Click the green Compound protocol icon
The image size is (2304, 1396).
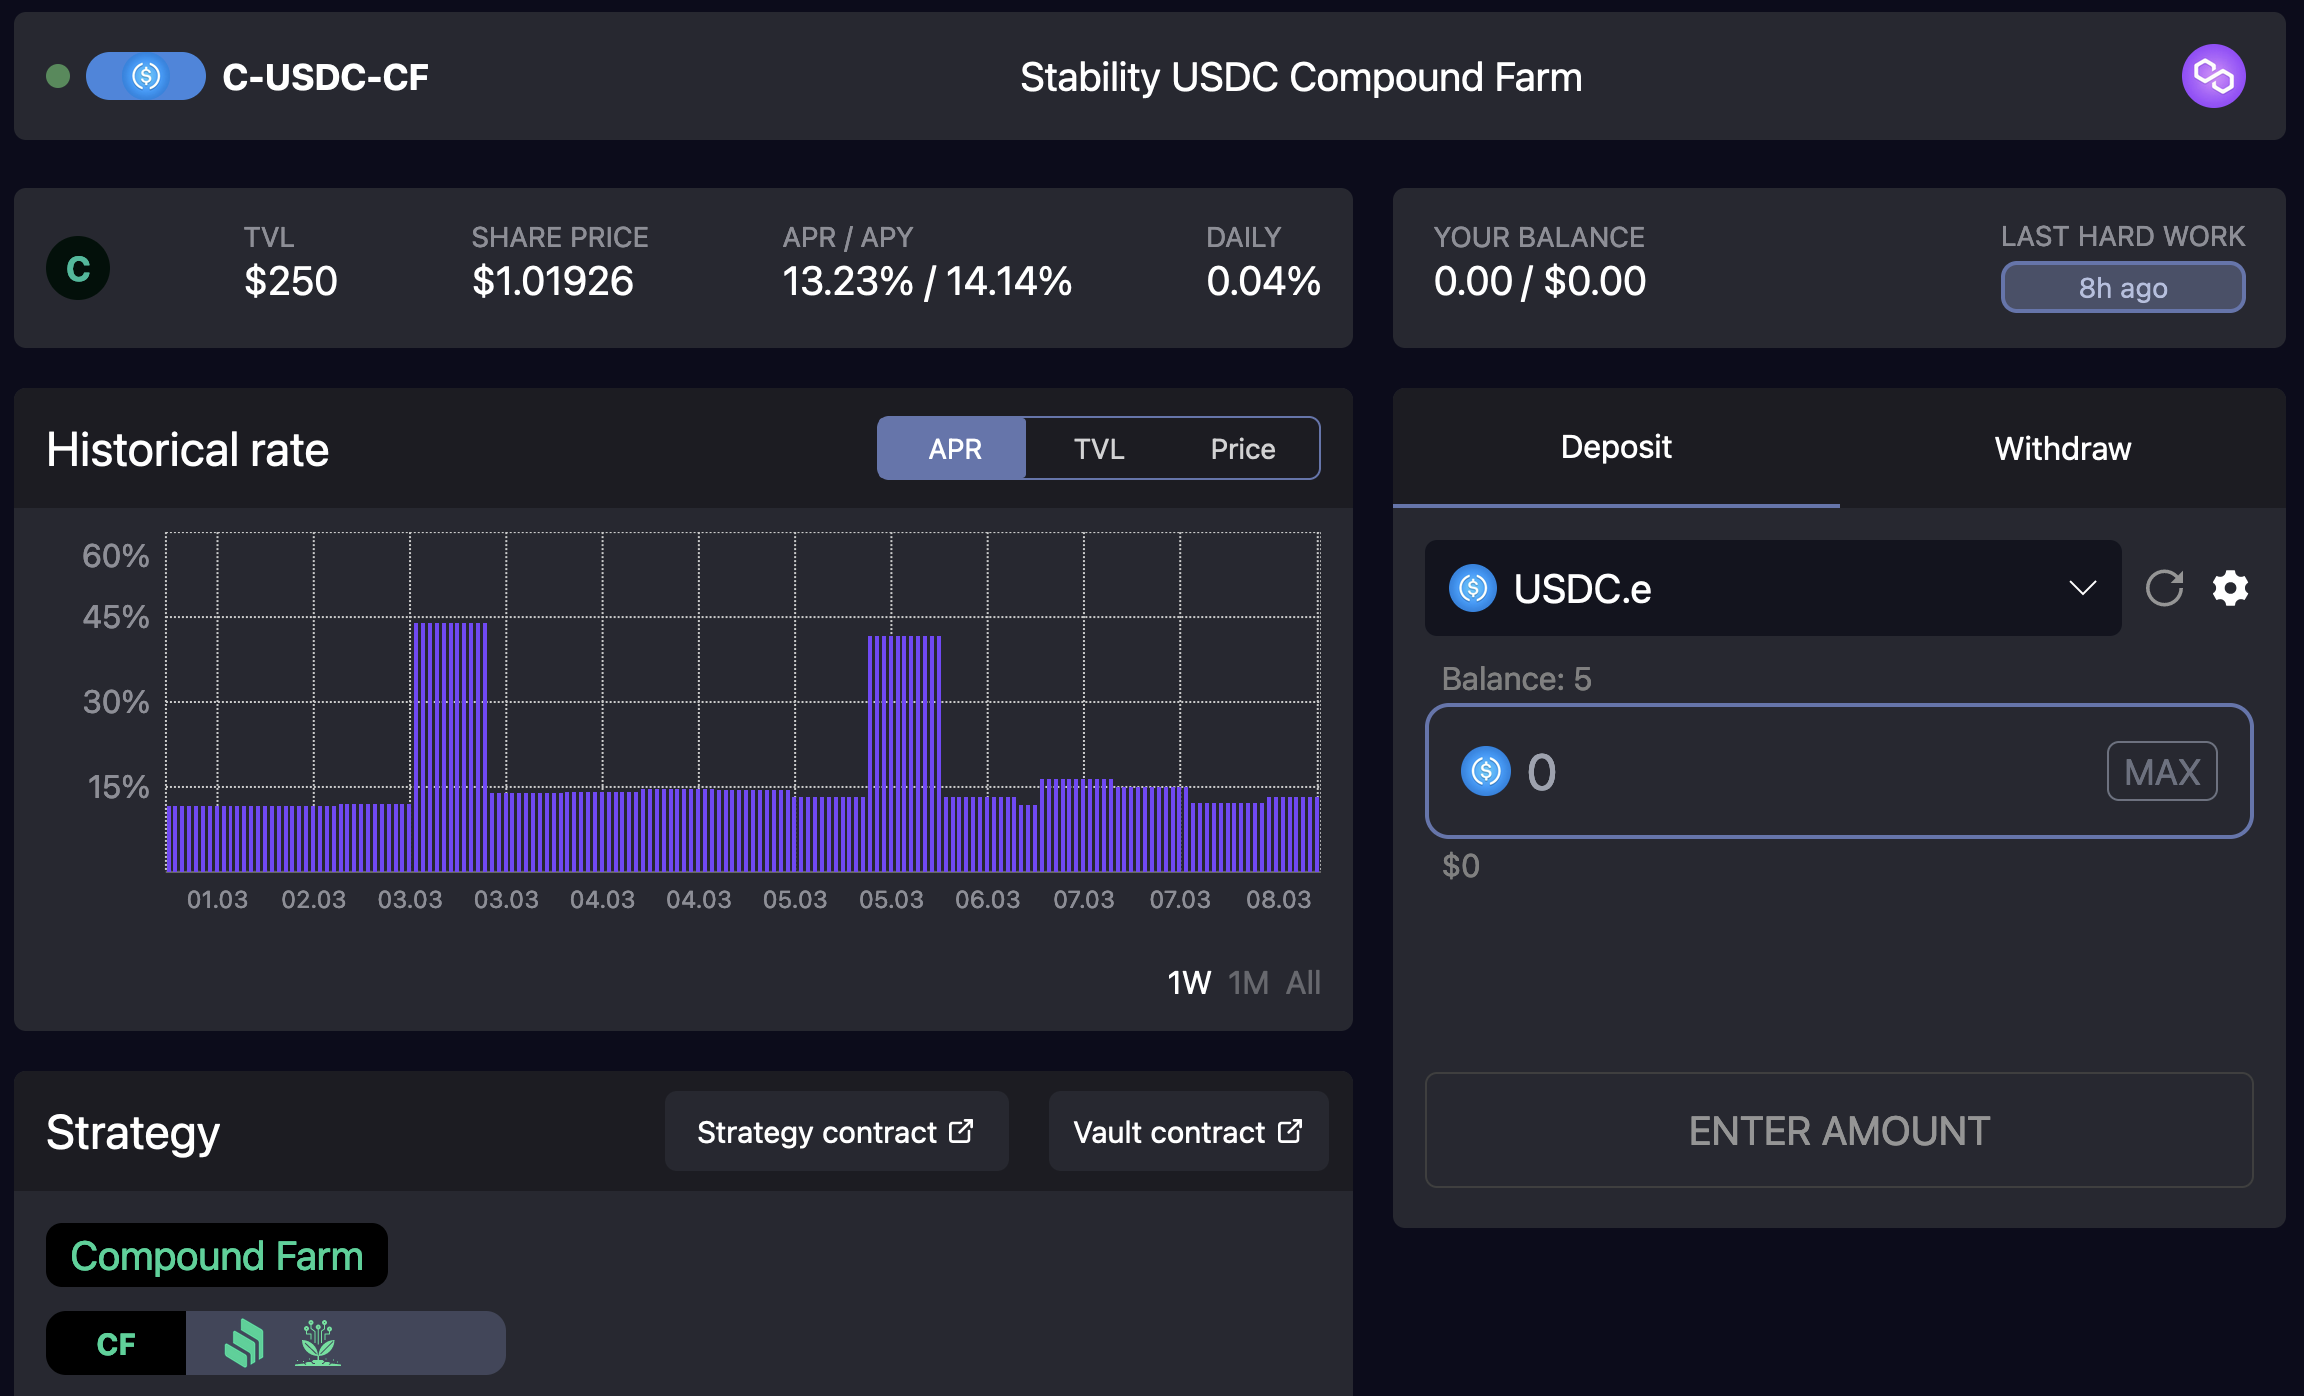point(244,1342)
